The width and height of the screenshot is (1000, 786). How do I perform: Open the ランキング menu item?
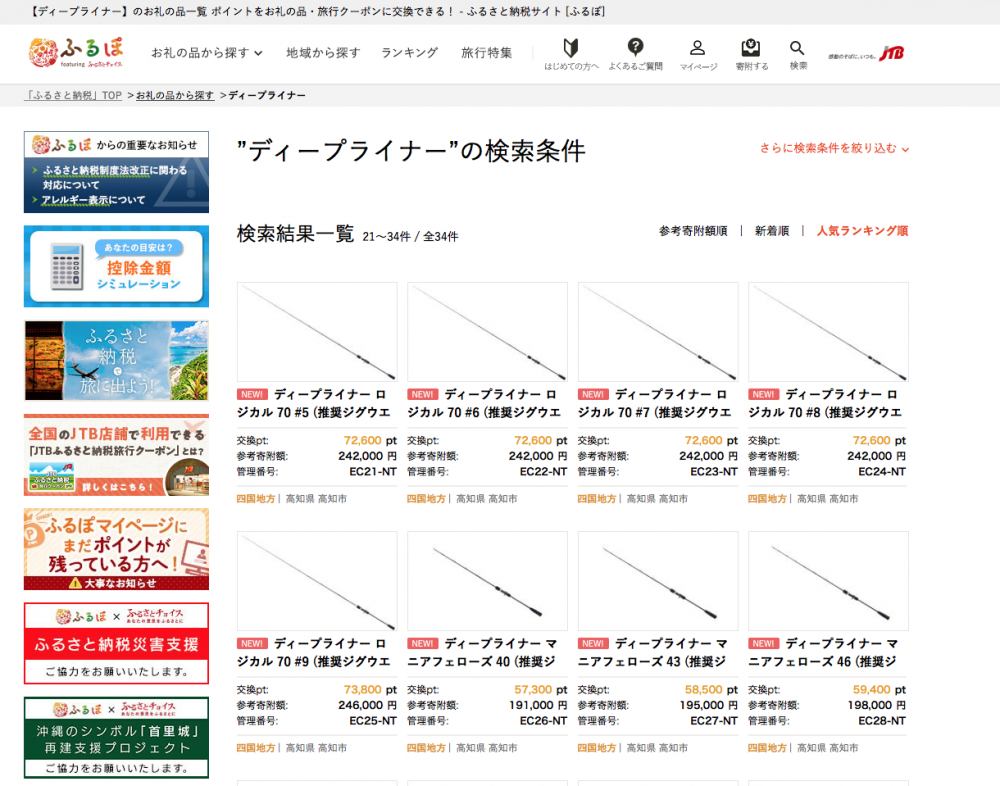[409, 53]
